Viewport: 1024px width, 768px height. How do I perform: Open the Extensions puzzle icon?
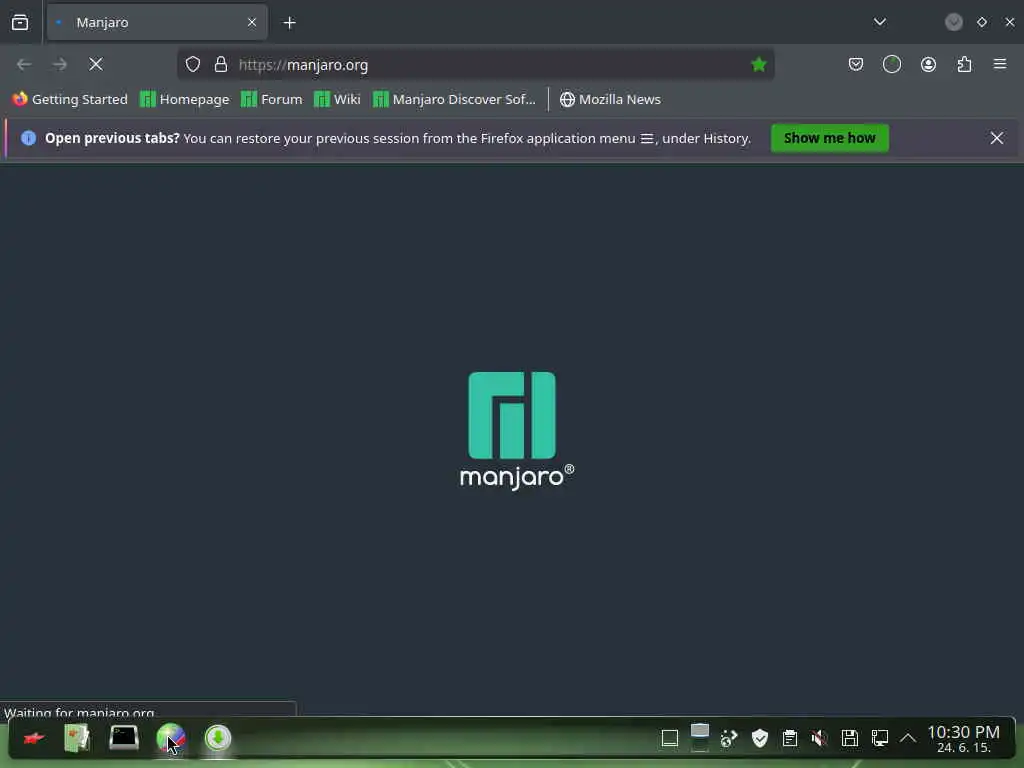coord(965,64)
